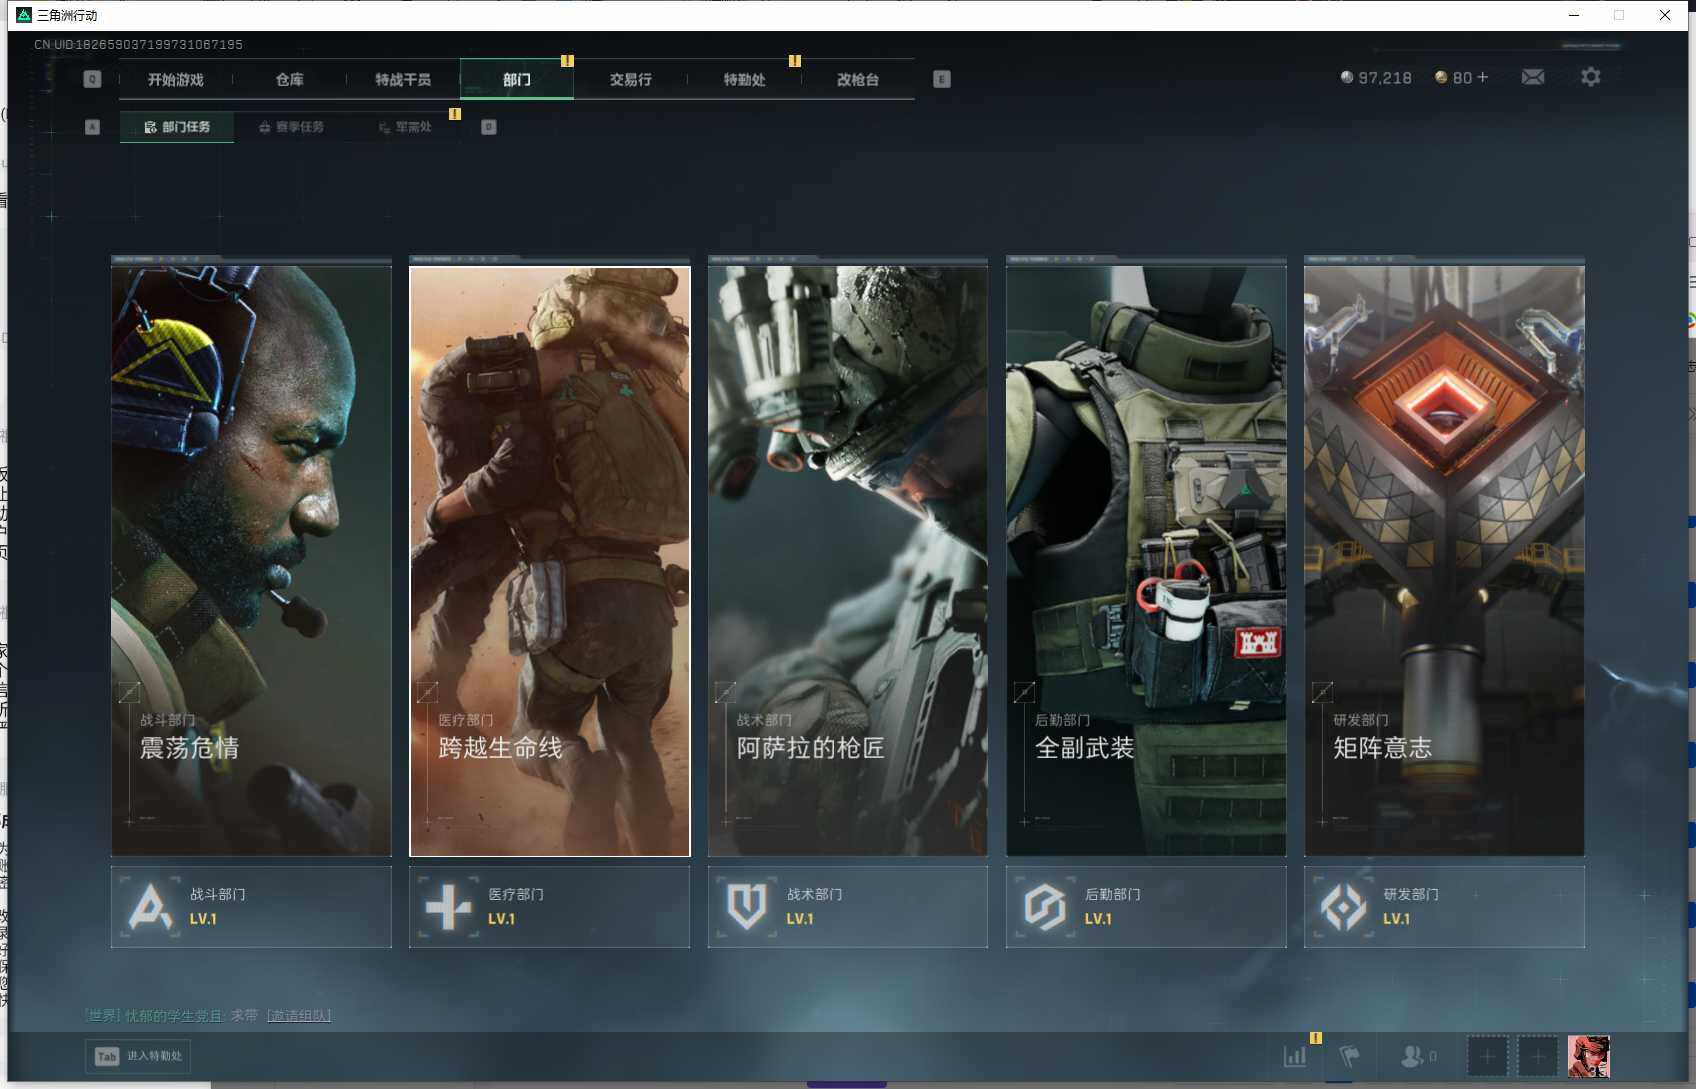Image resolution: width=1696 pixels, height=1089 pixels.
Task: Click the player avatar portrait
Action: point(1588,1056)
